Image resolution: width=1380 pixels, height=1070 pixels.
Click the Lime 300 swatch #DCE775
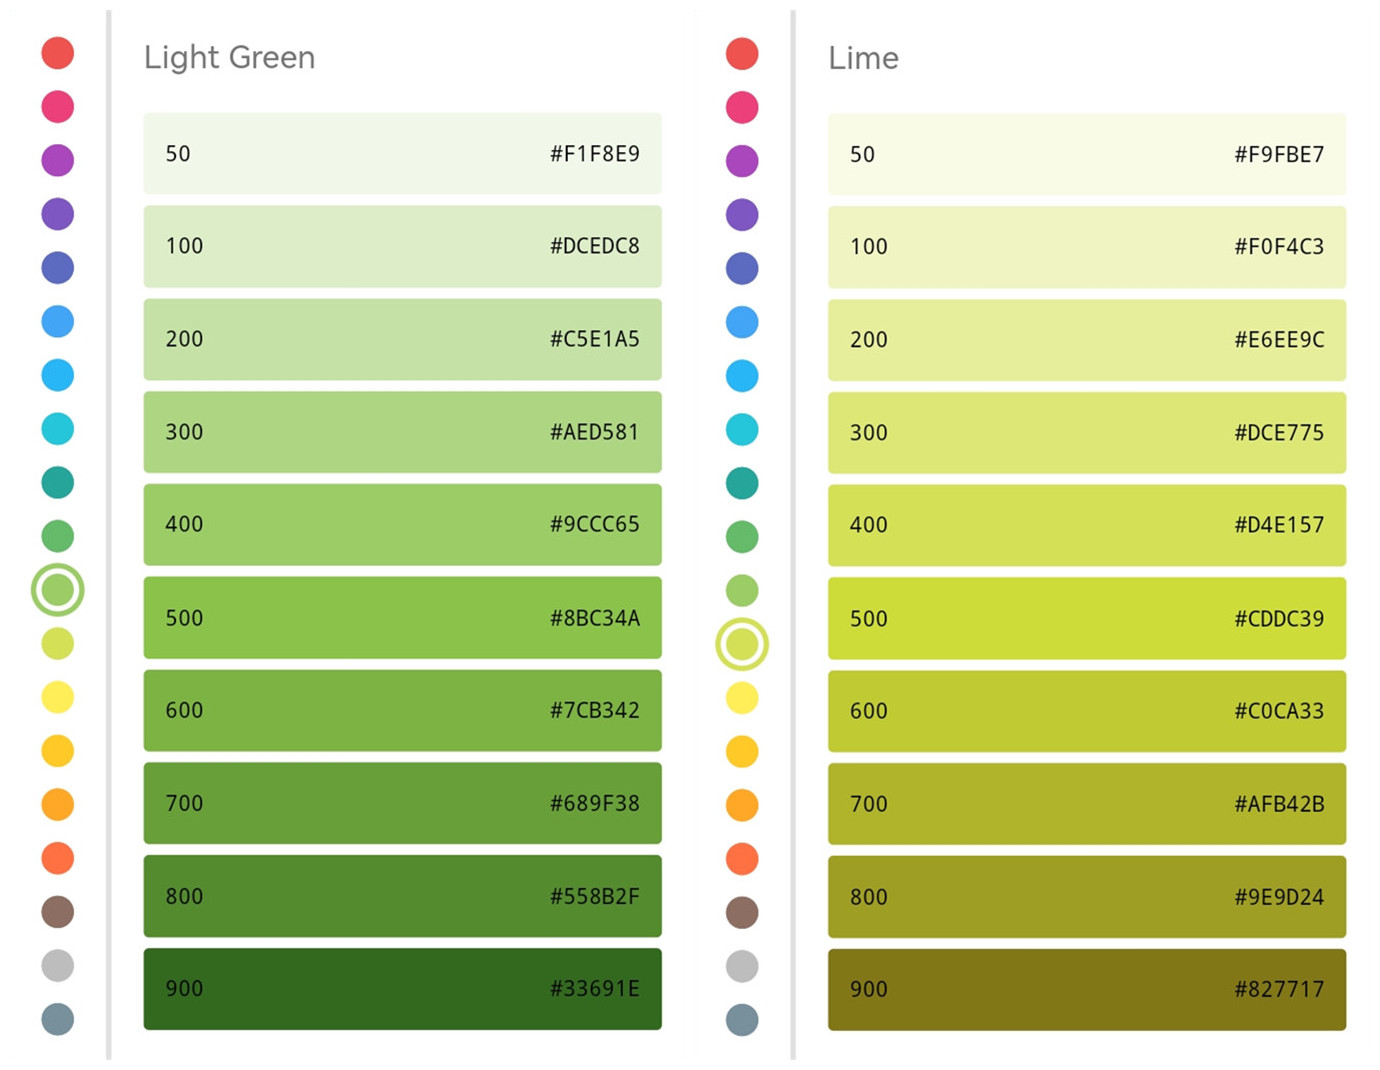1086,432
